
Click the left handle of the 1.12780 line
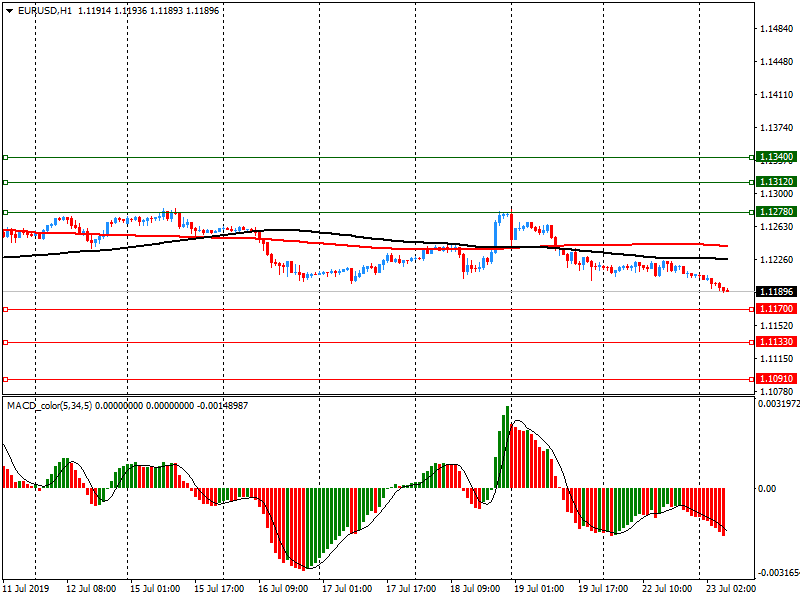tap(6, 212)
